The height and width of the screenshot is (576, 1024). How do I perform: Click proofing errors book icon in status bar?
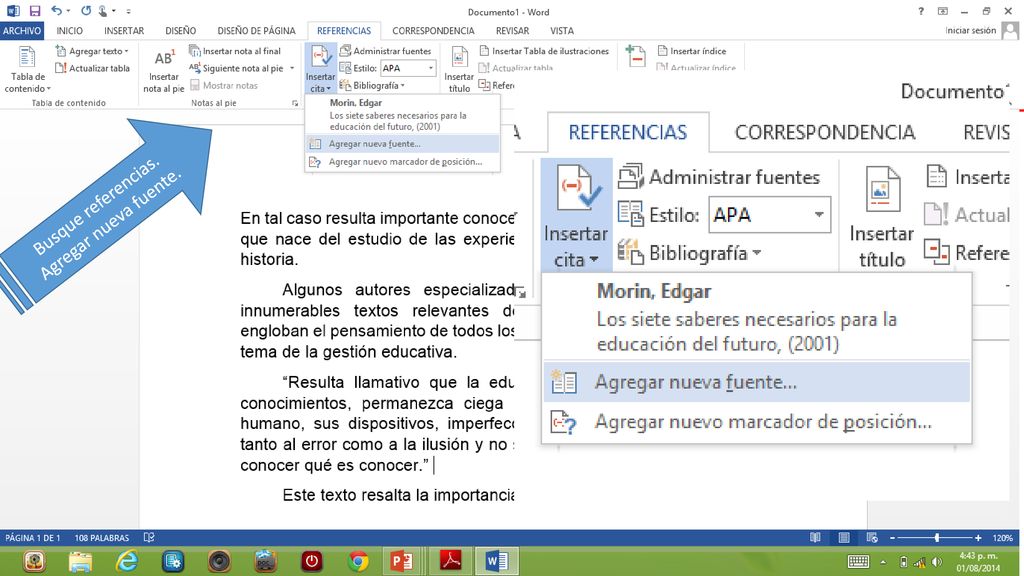point(149,537)
